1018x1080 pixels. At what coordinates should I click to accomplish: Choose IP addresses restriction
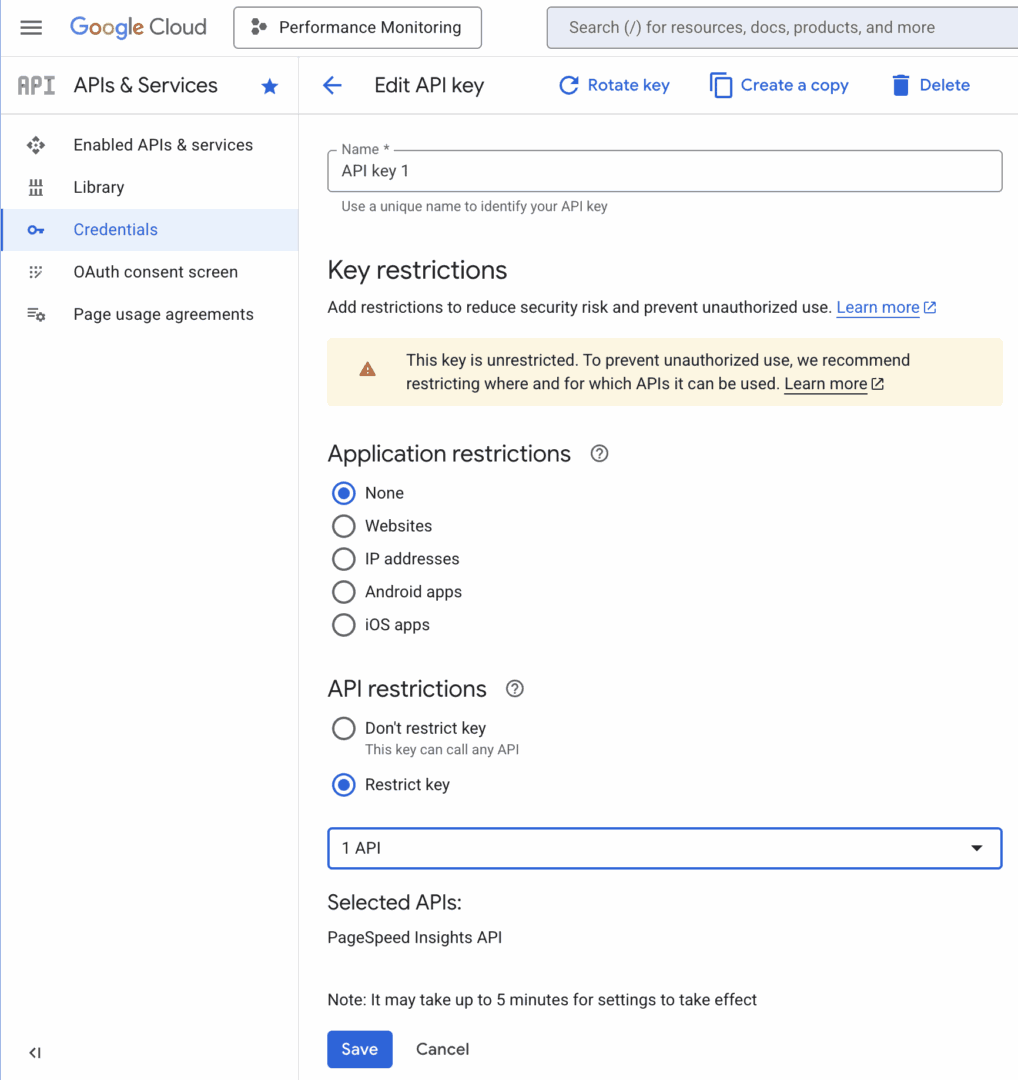(x=343, y=558)
